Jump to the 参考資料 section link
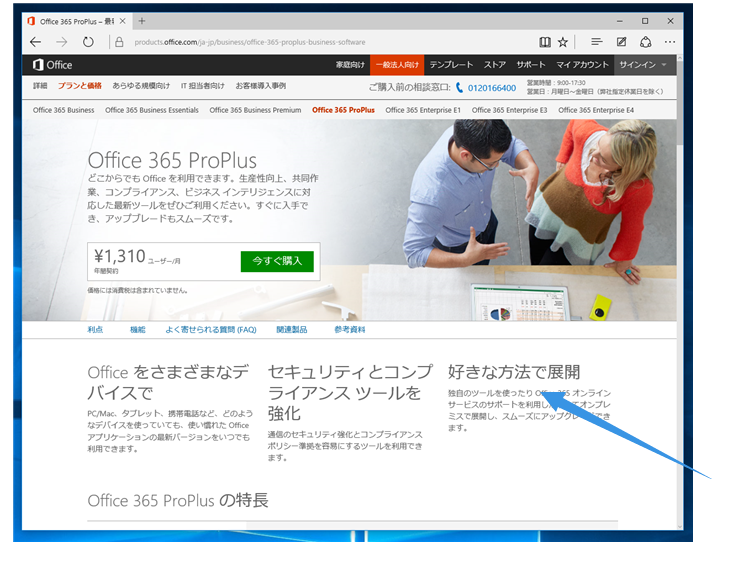Screen dimensions: 751x571 pos(350,330)
